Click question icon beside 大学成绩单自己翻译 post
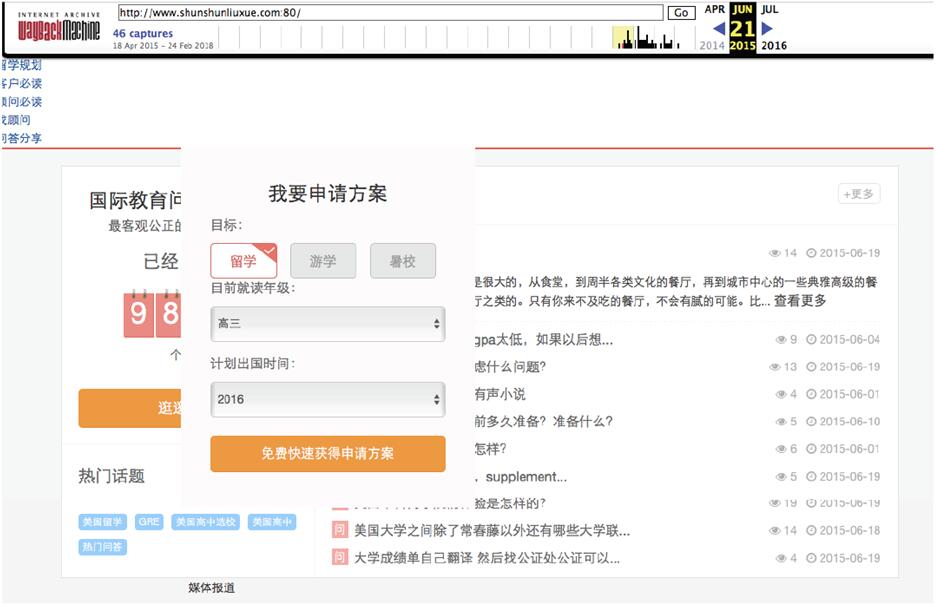 (x=339, y=557)
